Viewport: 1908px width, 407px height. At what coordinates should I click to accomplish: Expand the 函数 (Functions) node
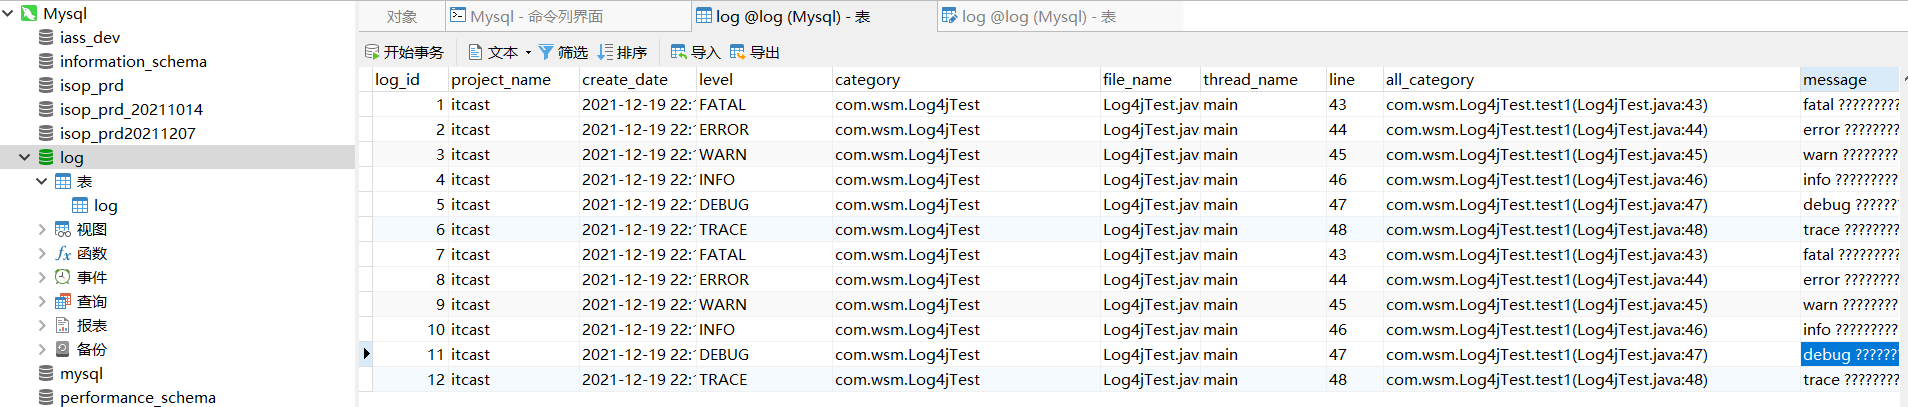pyautogui.click(x=41, y=253)
